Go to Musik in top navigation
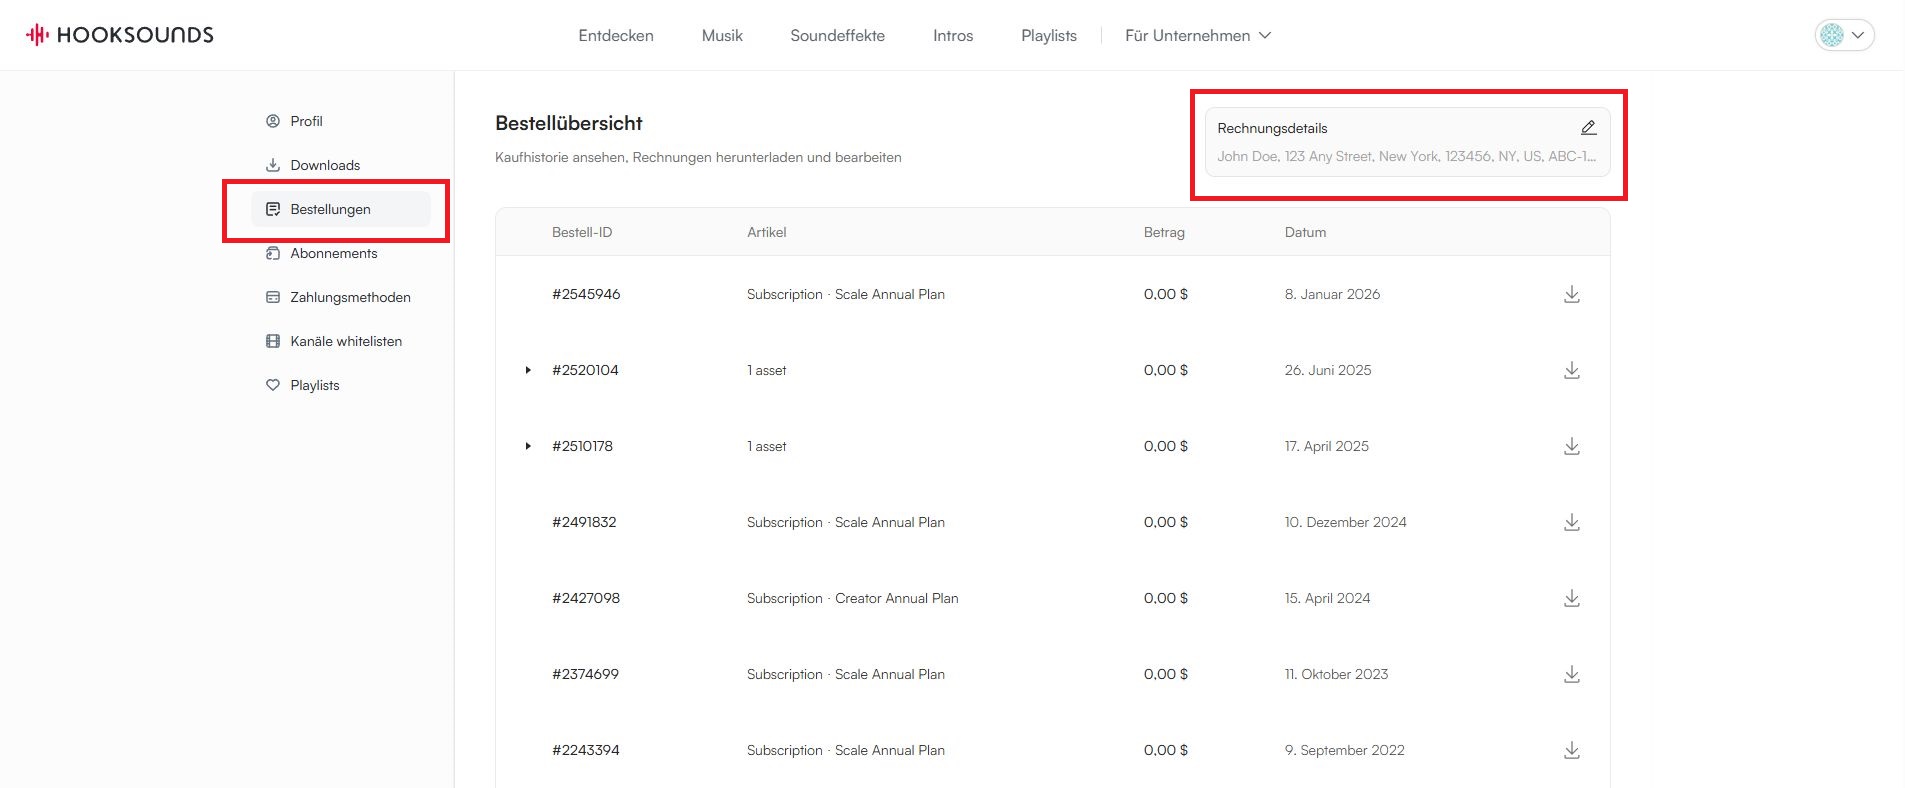The image size is (1905, 788). pyautogui.click(x=721, y=35)
